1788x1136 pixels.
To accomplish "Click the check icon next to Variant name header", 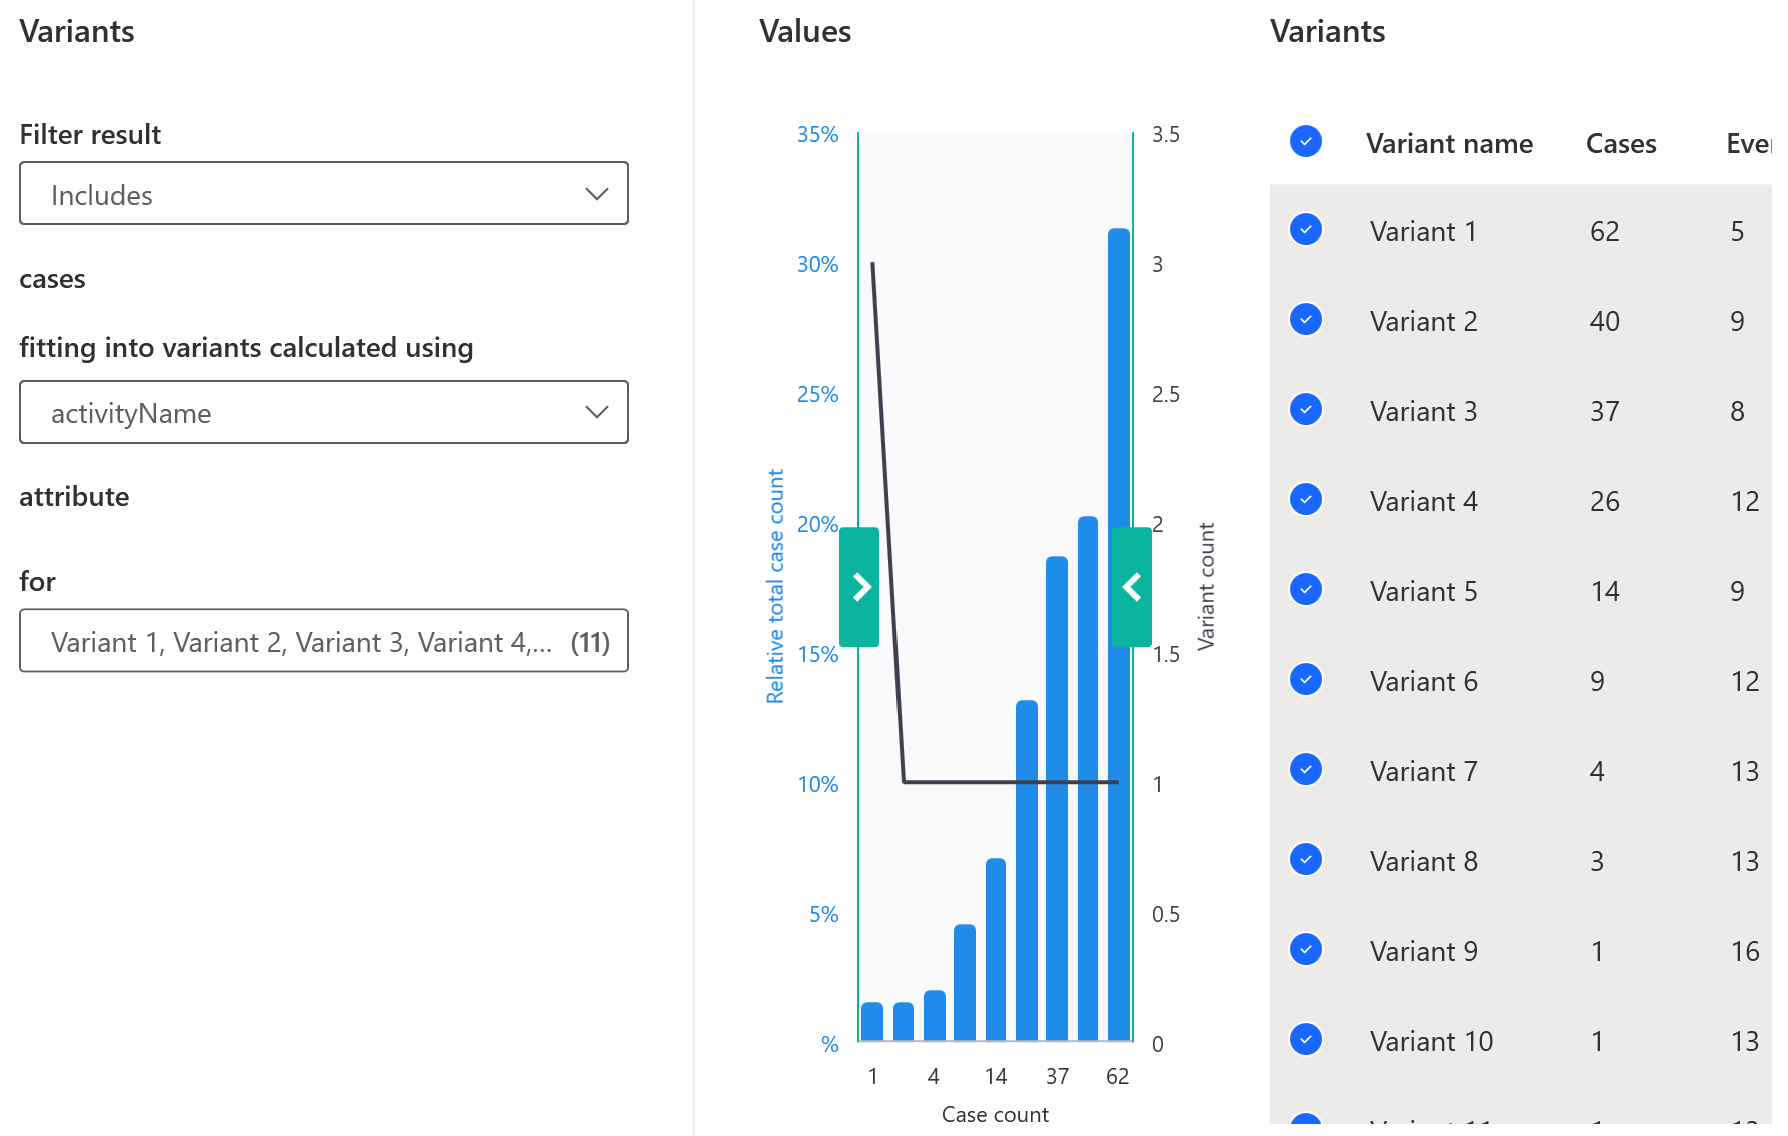I will point(1305,142).
